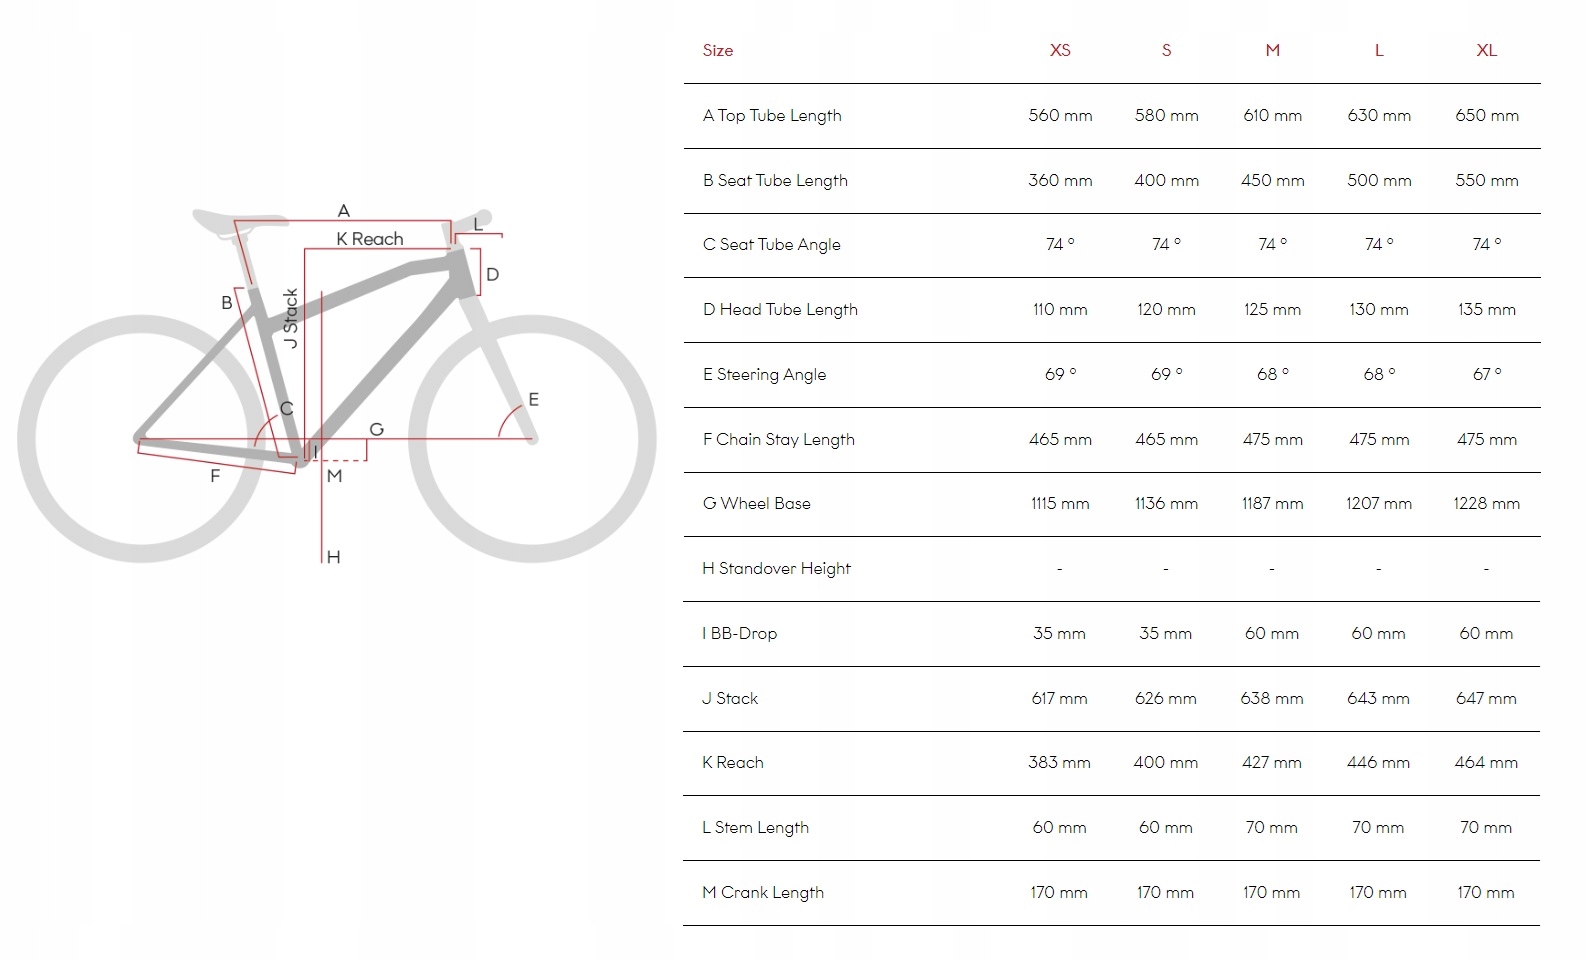Image resolution: width=1587 pixels, height=961 pixels.
Task: Click the 464 mm reach value
Action: pyautogui.click(x=1486, y=762)
